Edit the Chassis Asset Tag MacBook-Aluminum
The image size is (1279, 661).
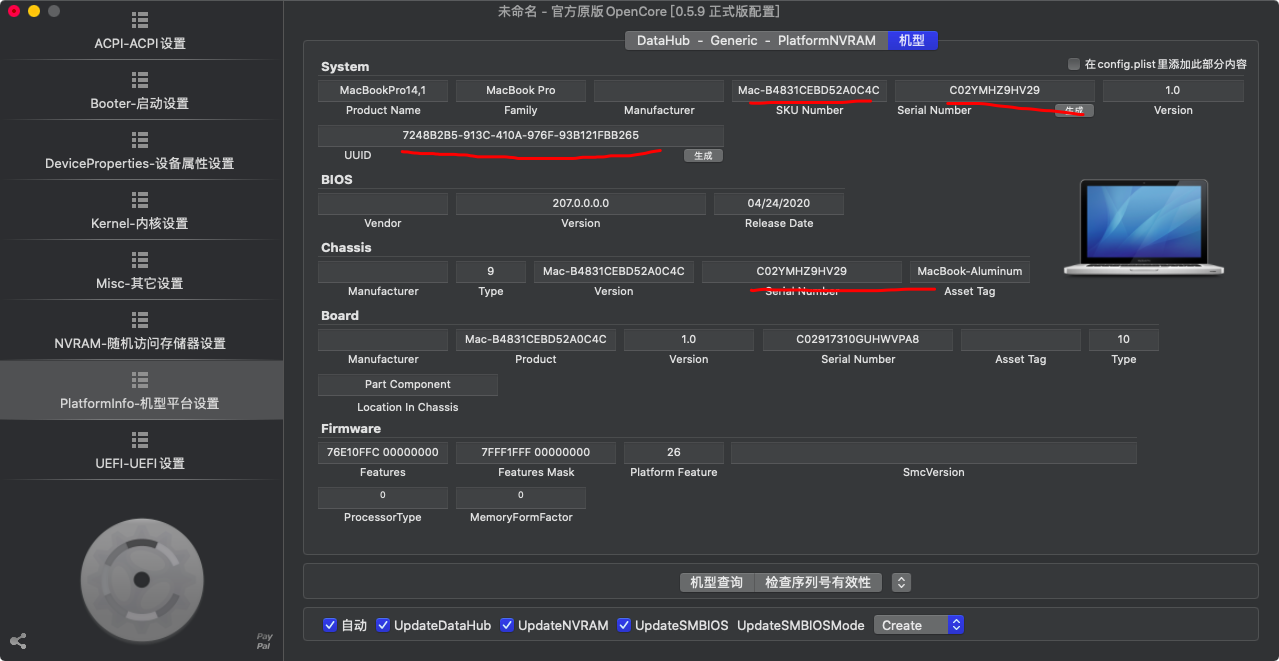point(970,271)
